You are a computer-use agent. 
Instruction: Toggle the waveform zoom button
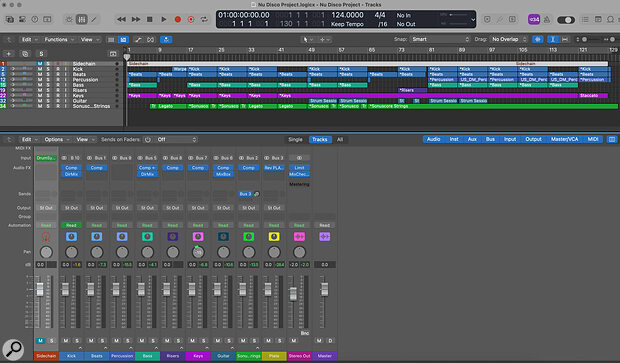point(537,39)
